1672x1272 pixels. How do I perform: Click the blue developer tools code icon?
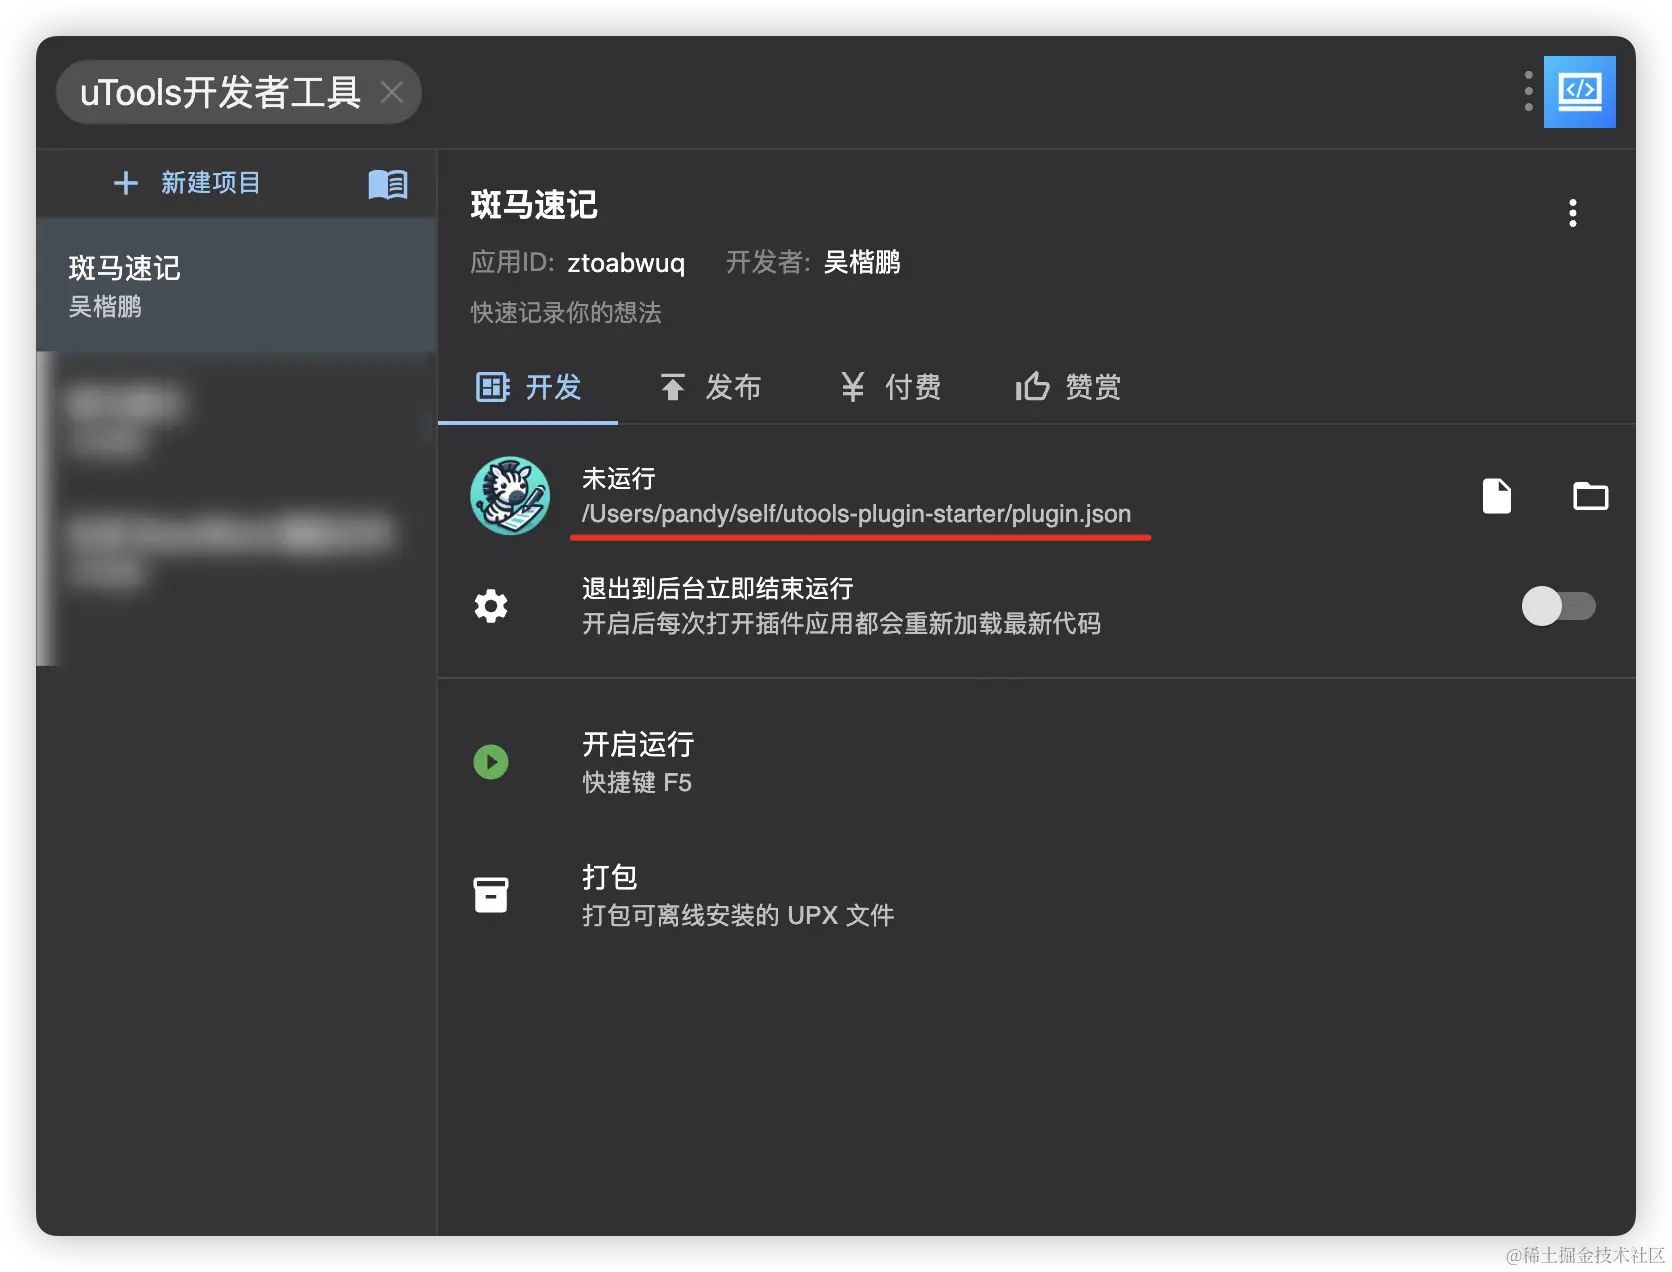click(1579, 91)
